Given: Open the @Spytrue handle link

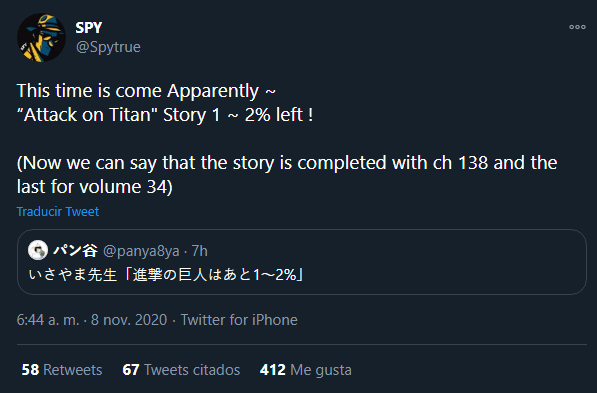Looking at the screenshot, I should coord(108,47).
